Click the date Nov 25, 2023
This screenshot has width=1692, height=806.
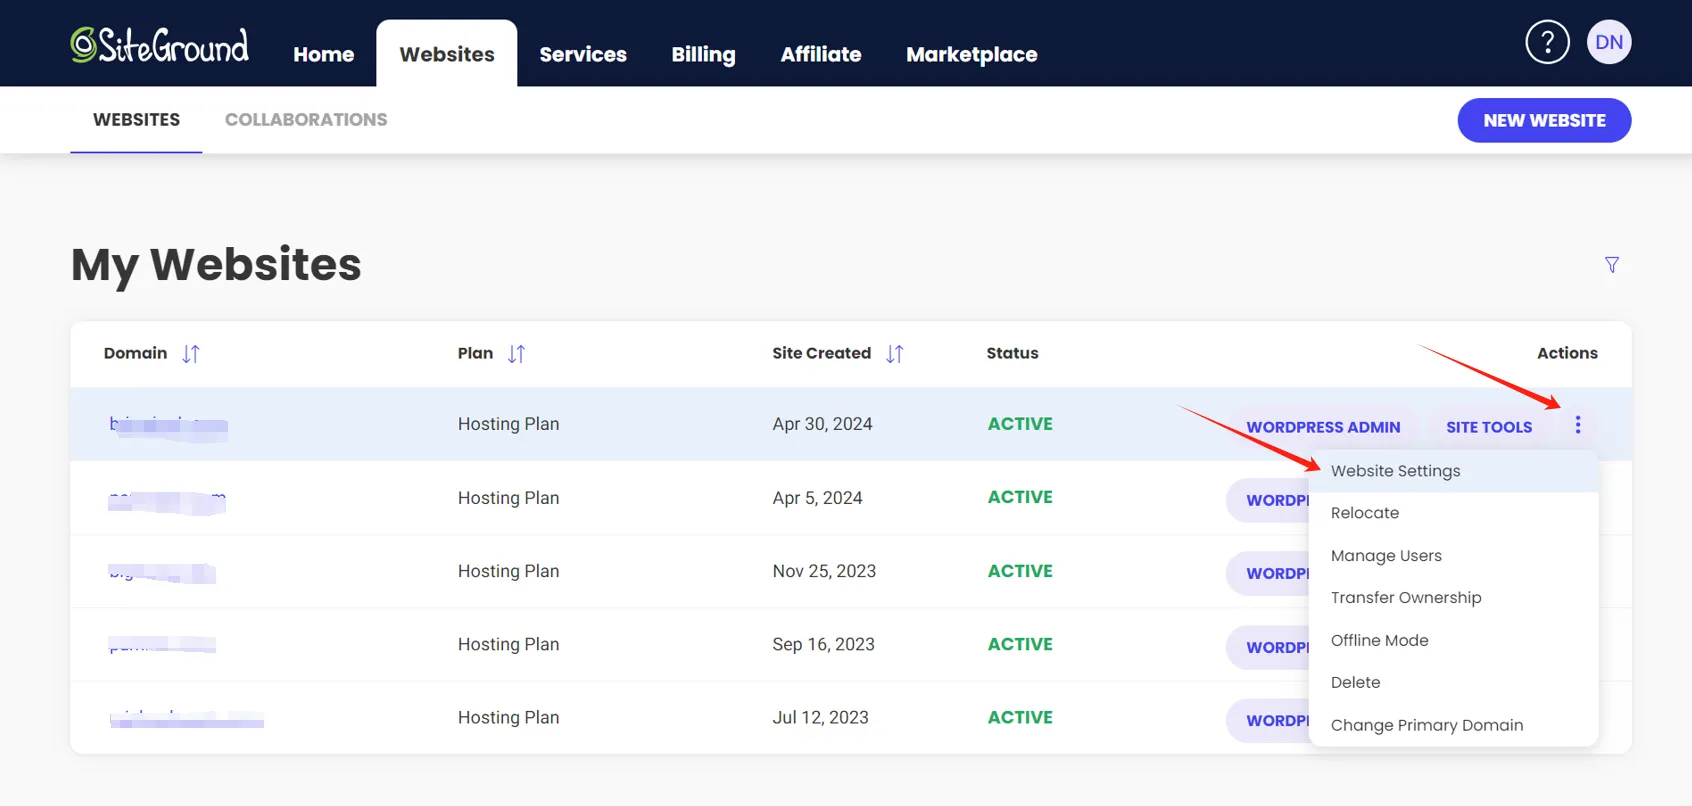point(824,571)
